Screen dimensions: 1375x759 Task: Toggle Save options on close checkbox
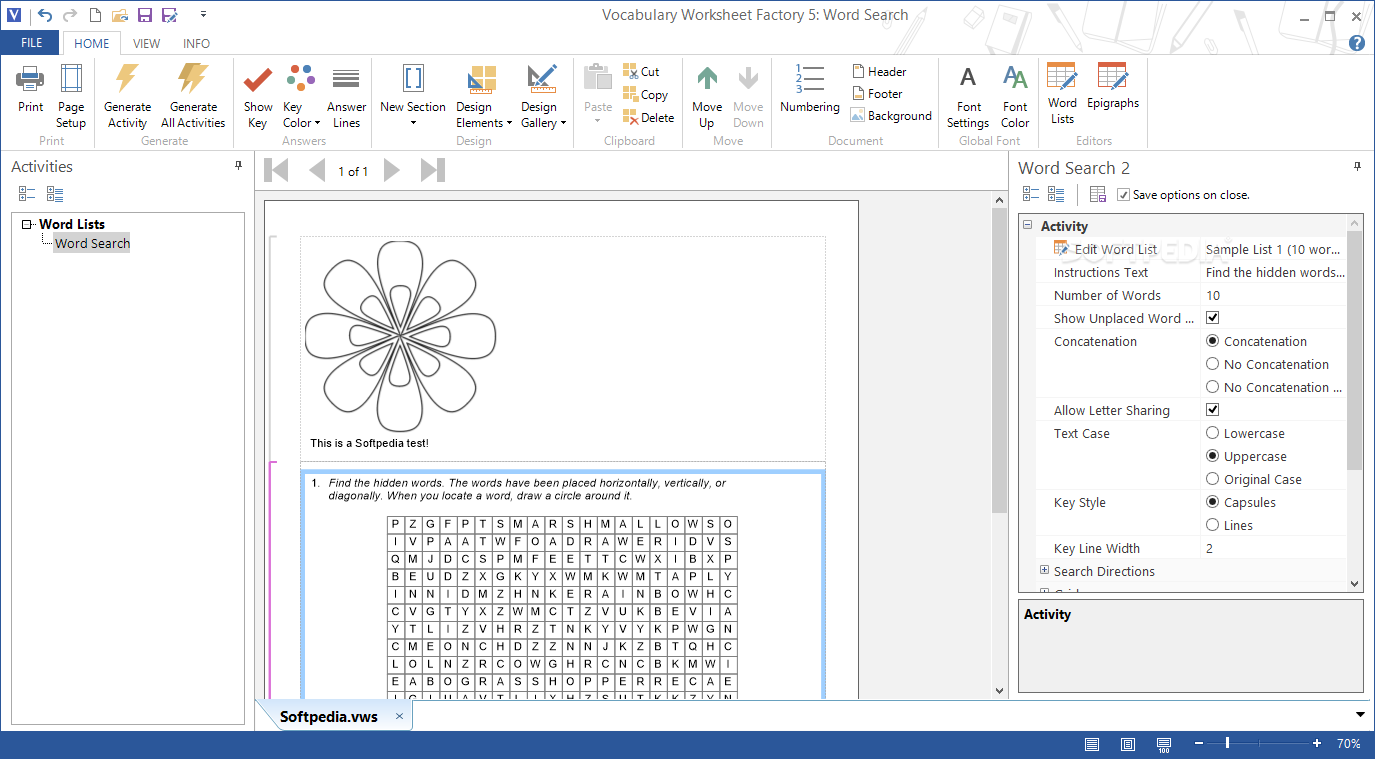pyautogui.click(x=1123, y=194)
